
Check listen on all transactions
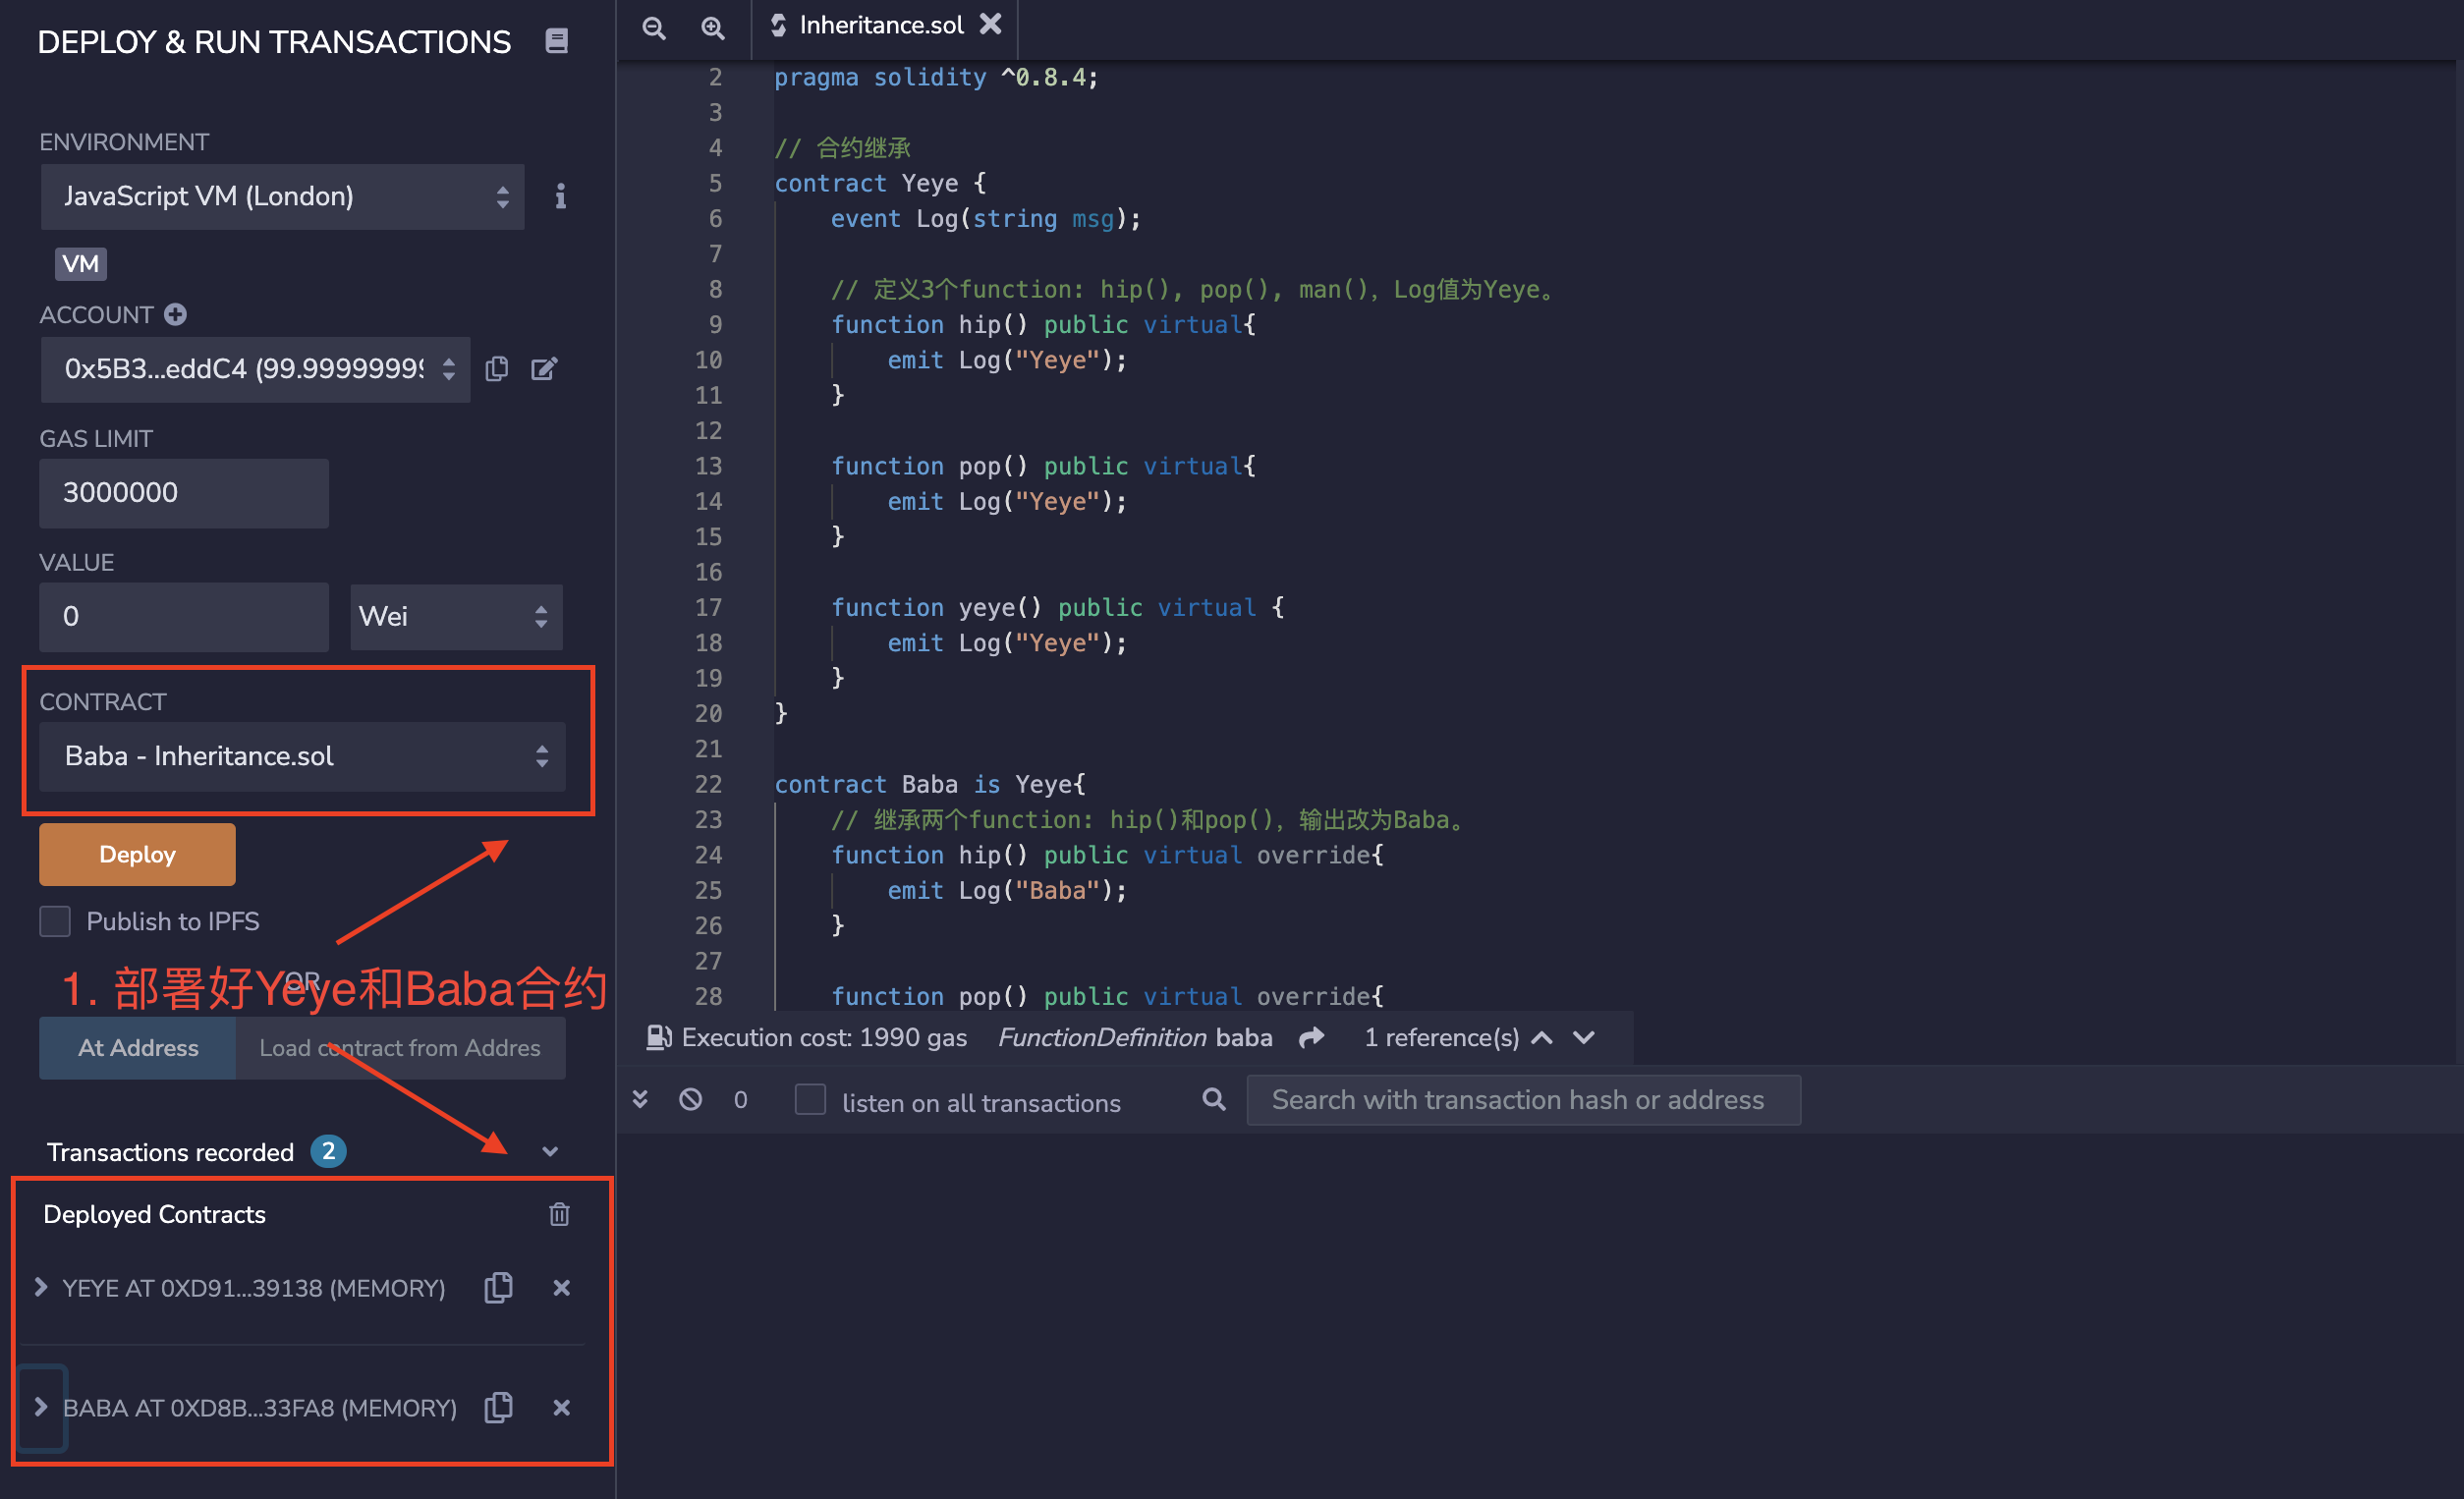(x=809, y=1100)
